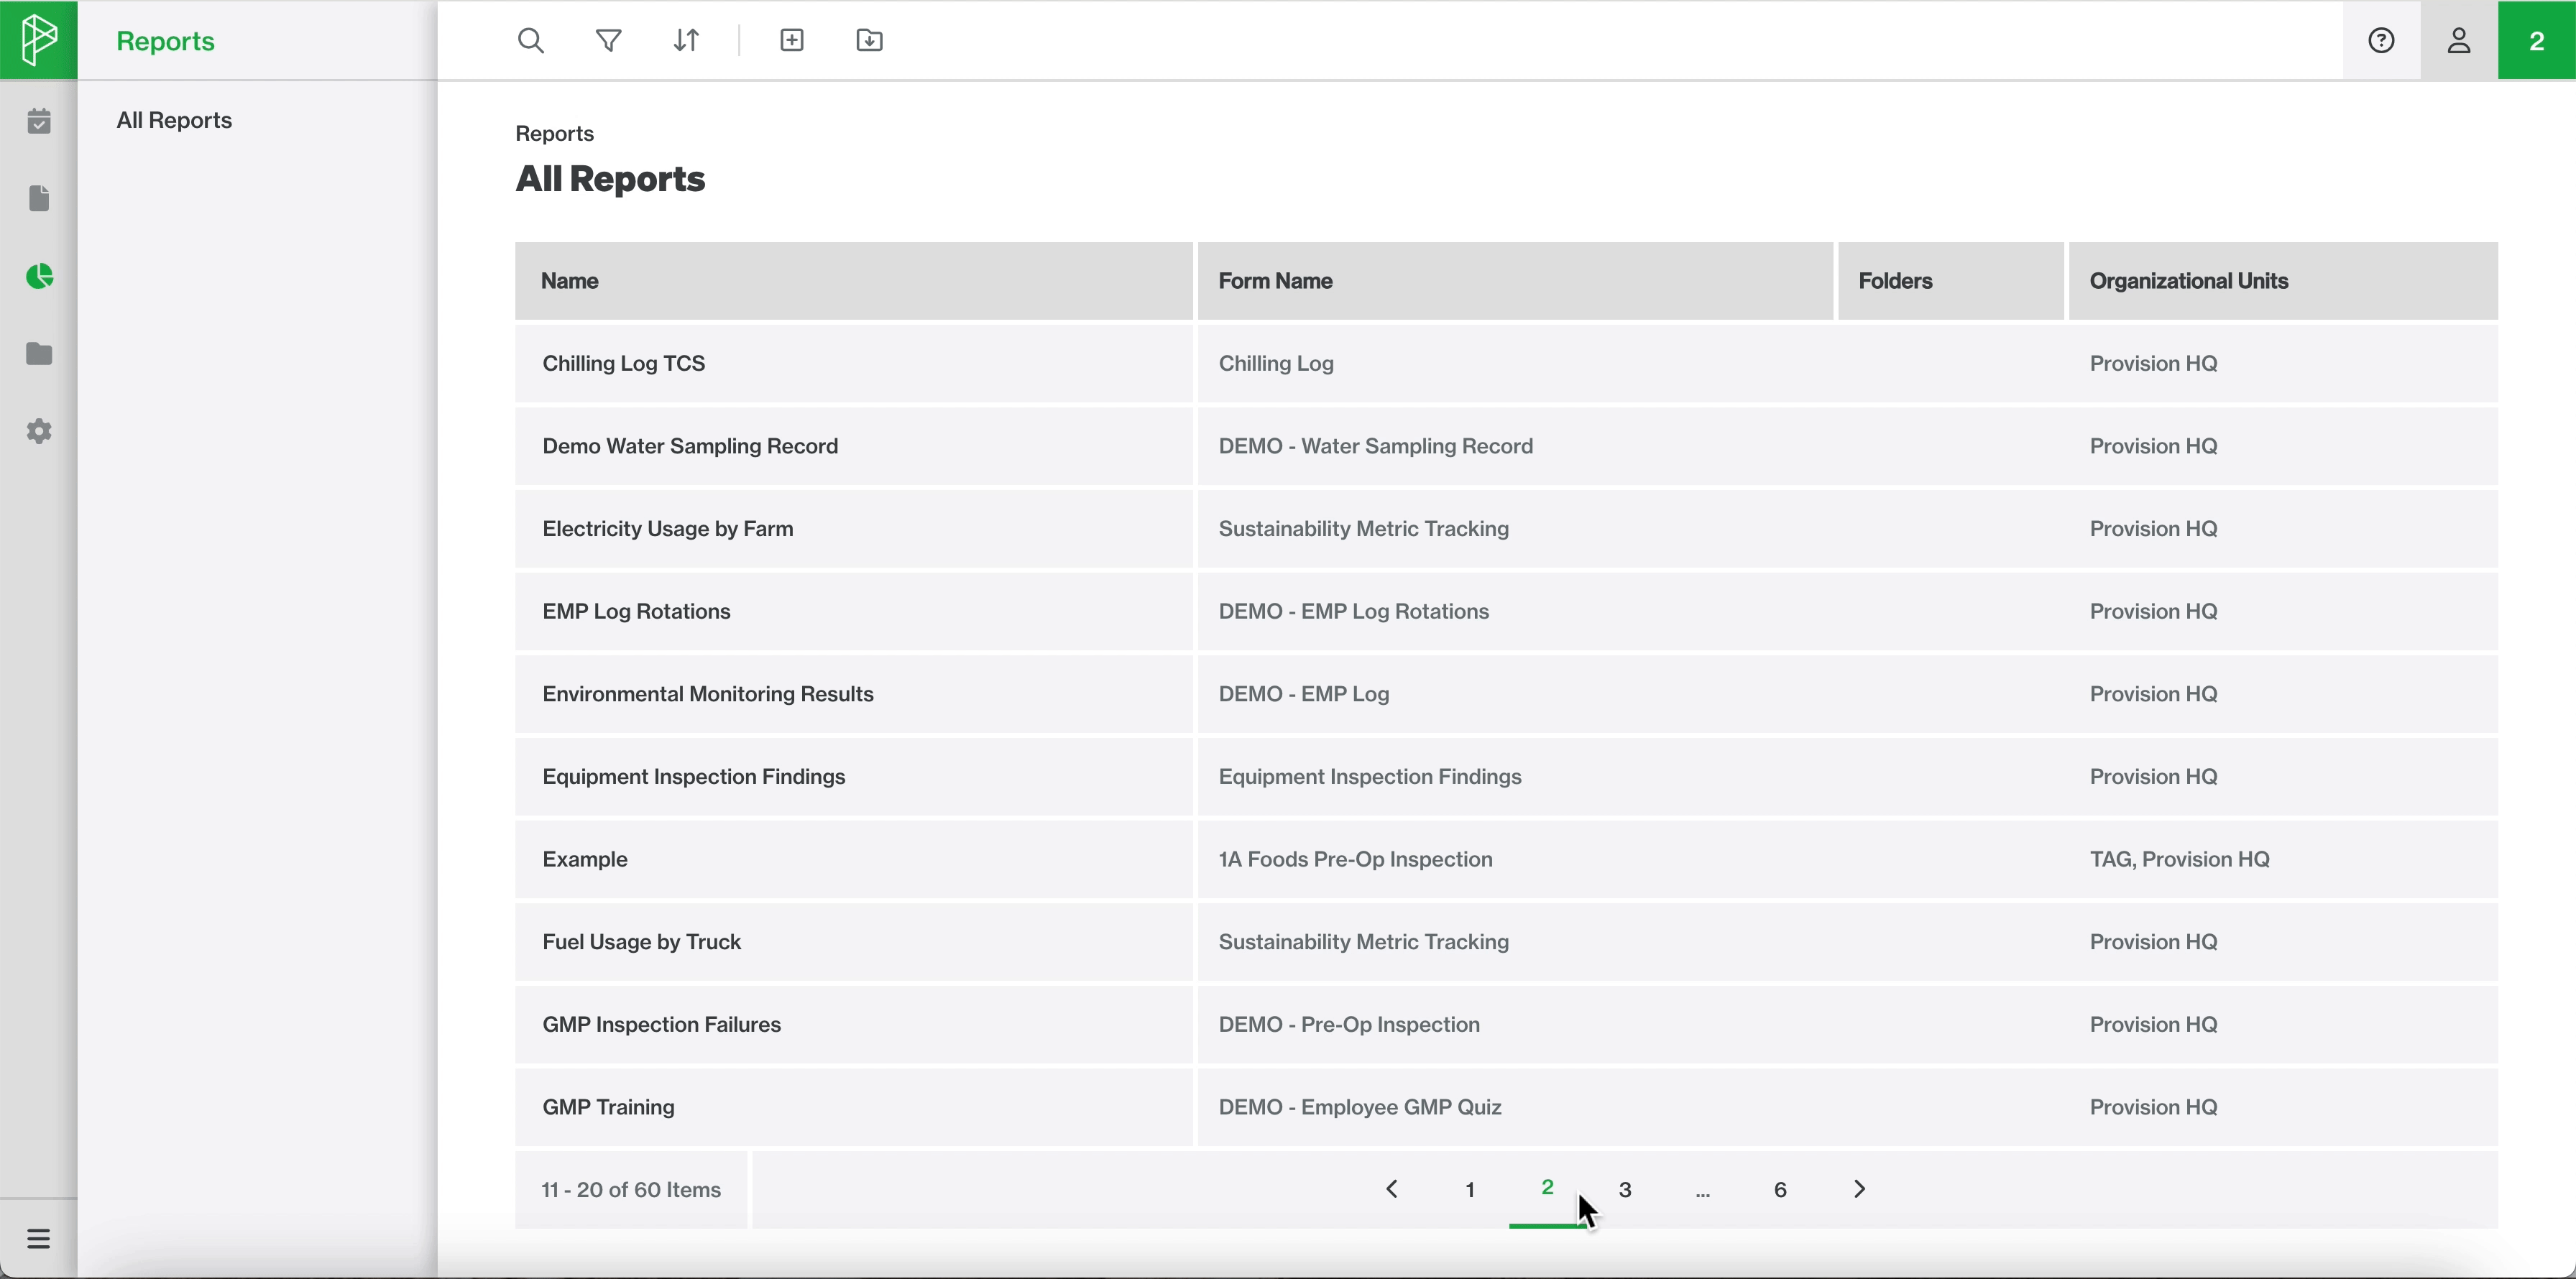Toggle the hamburger menu at bottom left
The width and height of the screenshot is (2576, 1279).
(39, 1239)
